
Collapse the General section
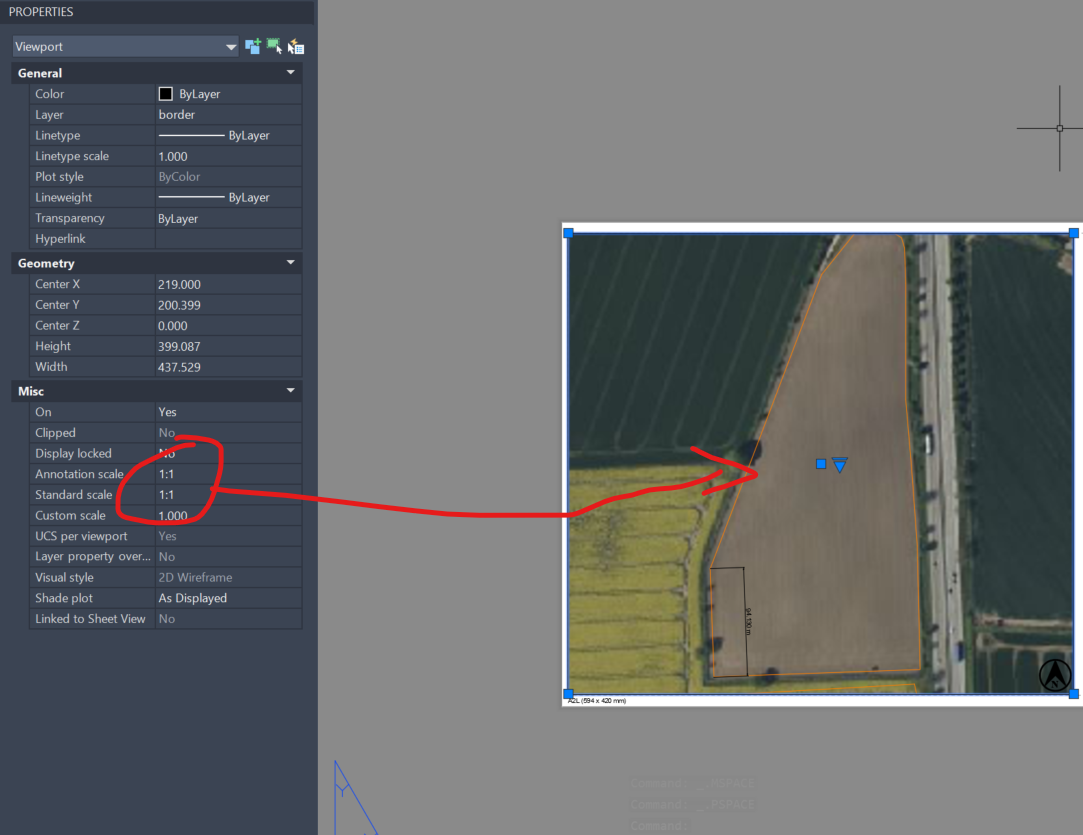click(290, 72)
